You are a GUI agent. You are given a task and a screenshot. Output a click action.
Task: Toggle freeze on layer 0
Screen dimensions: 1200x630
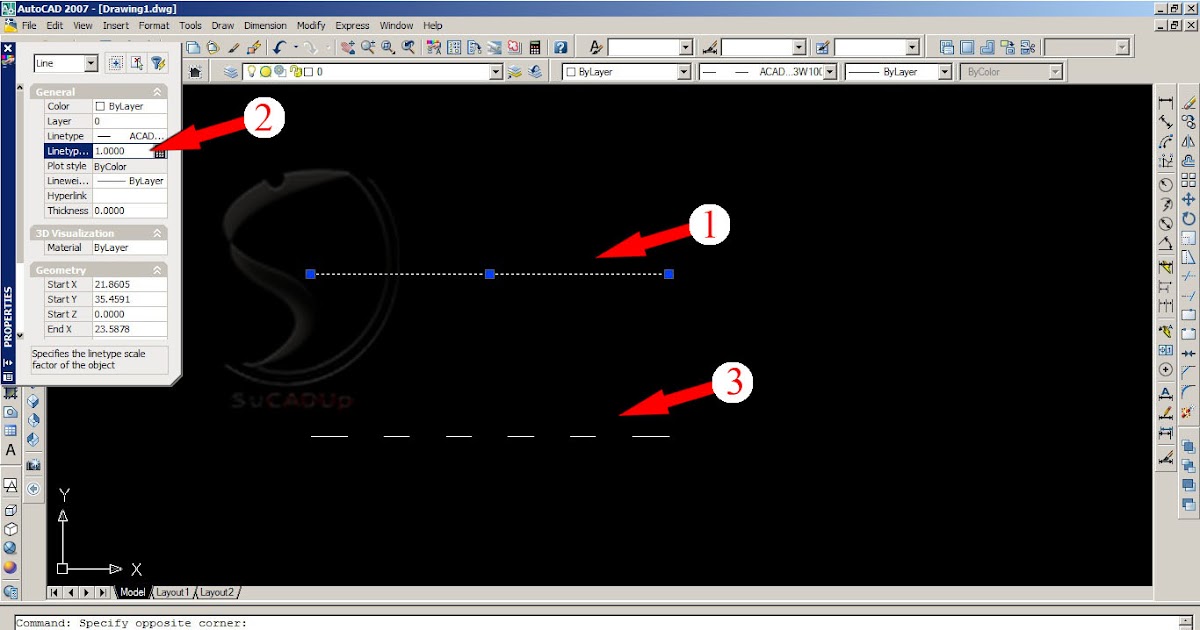266,71
